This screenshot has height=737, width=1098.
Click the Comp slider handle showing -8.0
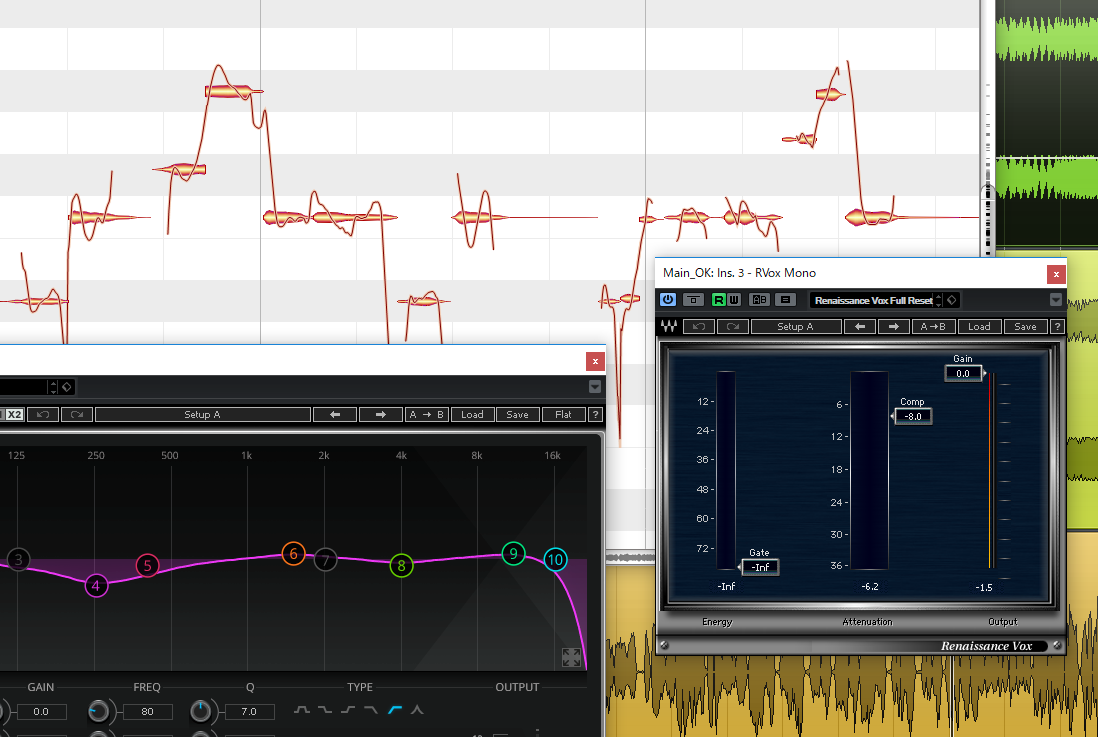[x=913, y=416]
